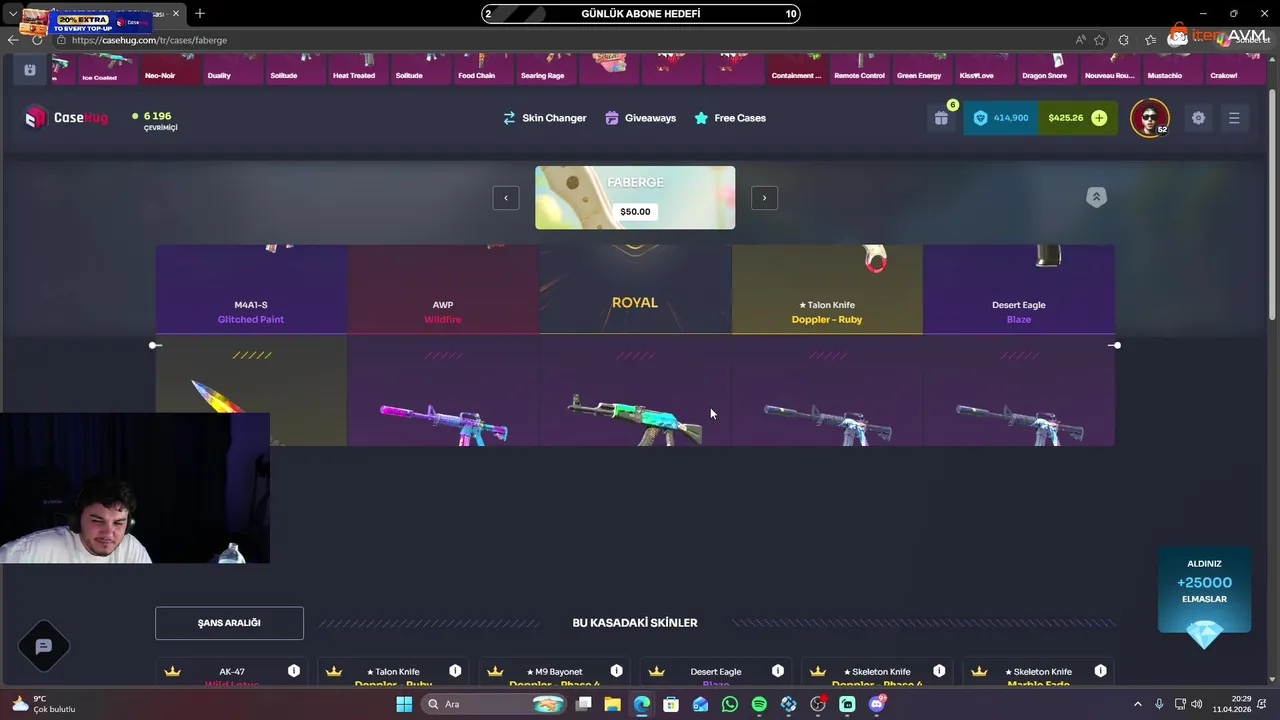Reload the page

coord(36,40)
